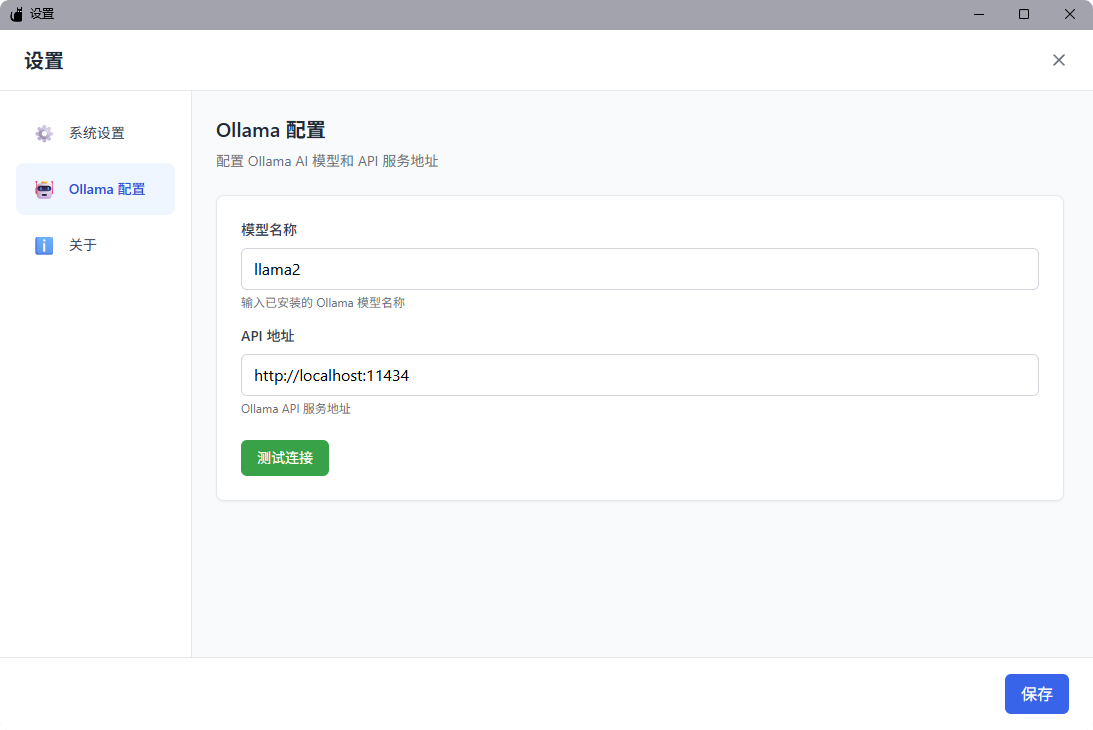Click the robot icon on the Ollama 配置 entry

(44, 189)
